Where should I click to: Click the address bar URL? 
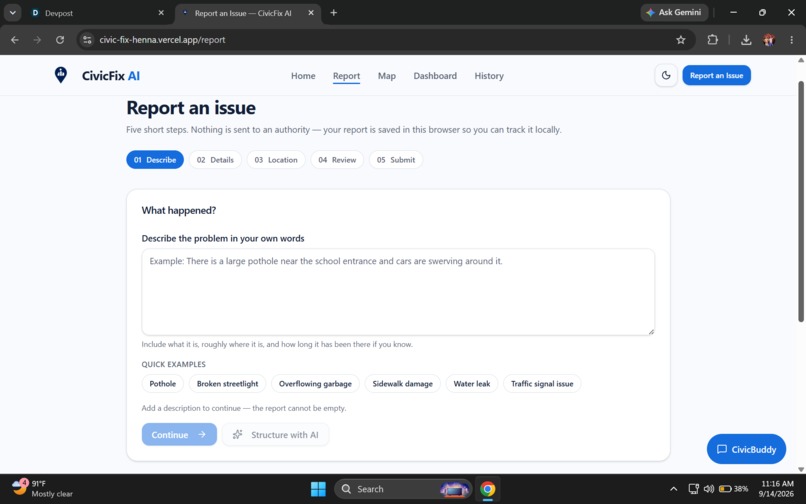pyautogui.click(x=162, y=40)
